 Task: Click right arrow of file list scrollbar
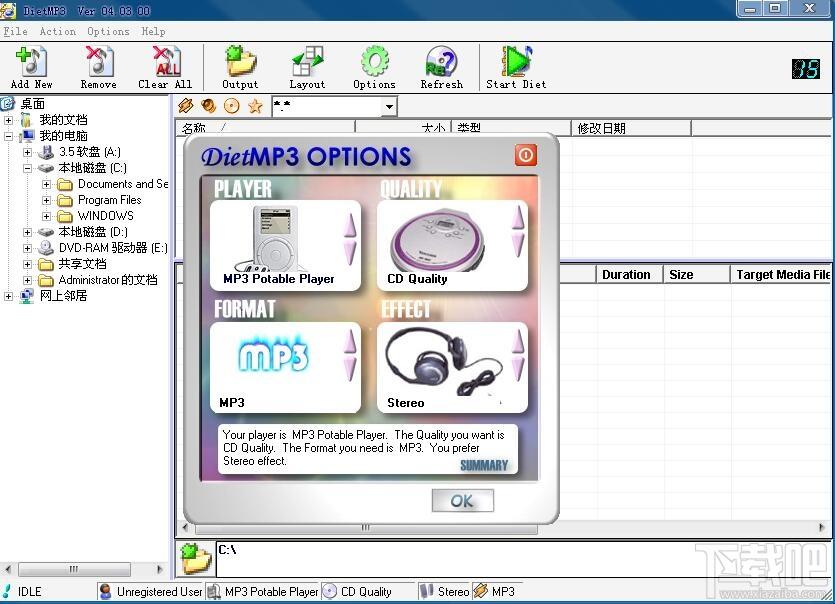tap(822, 528)
